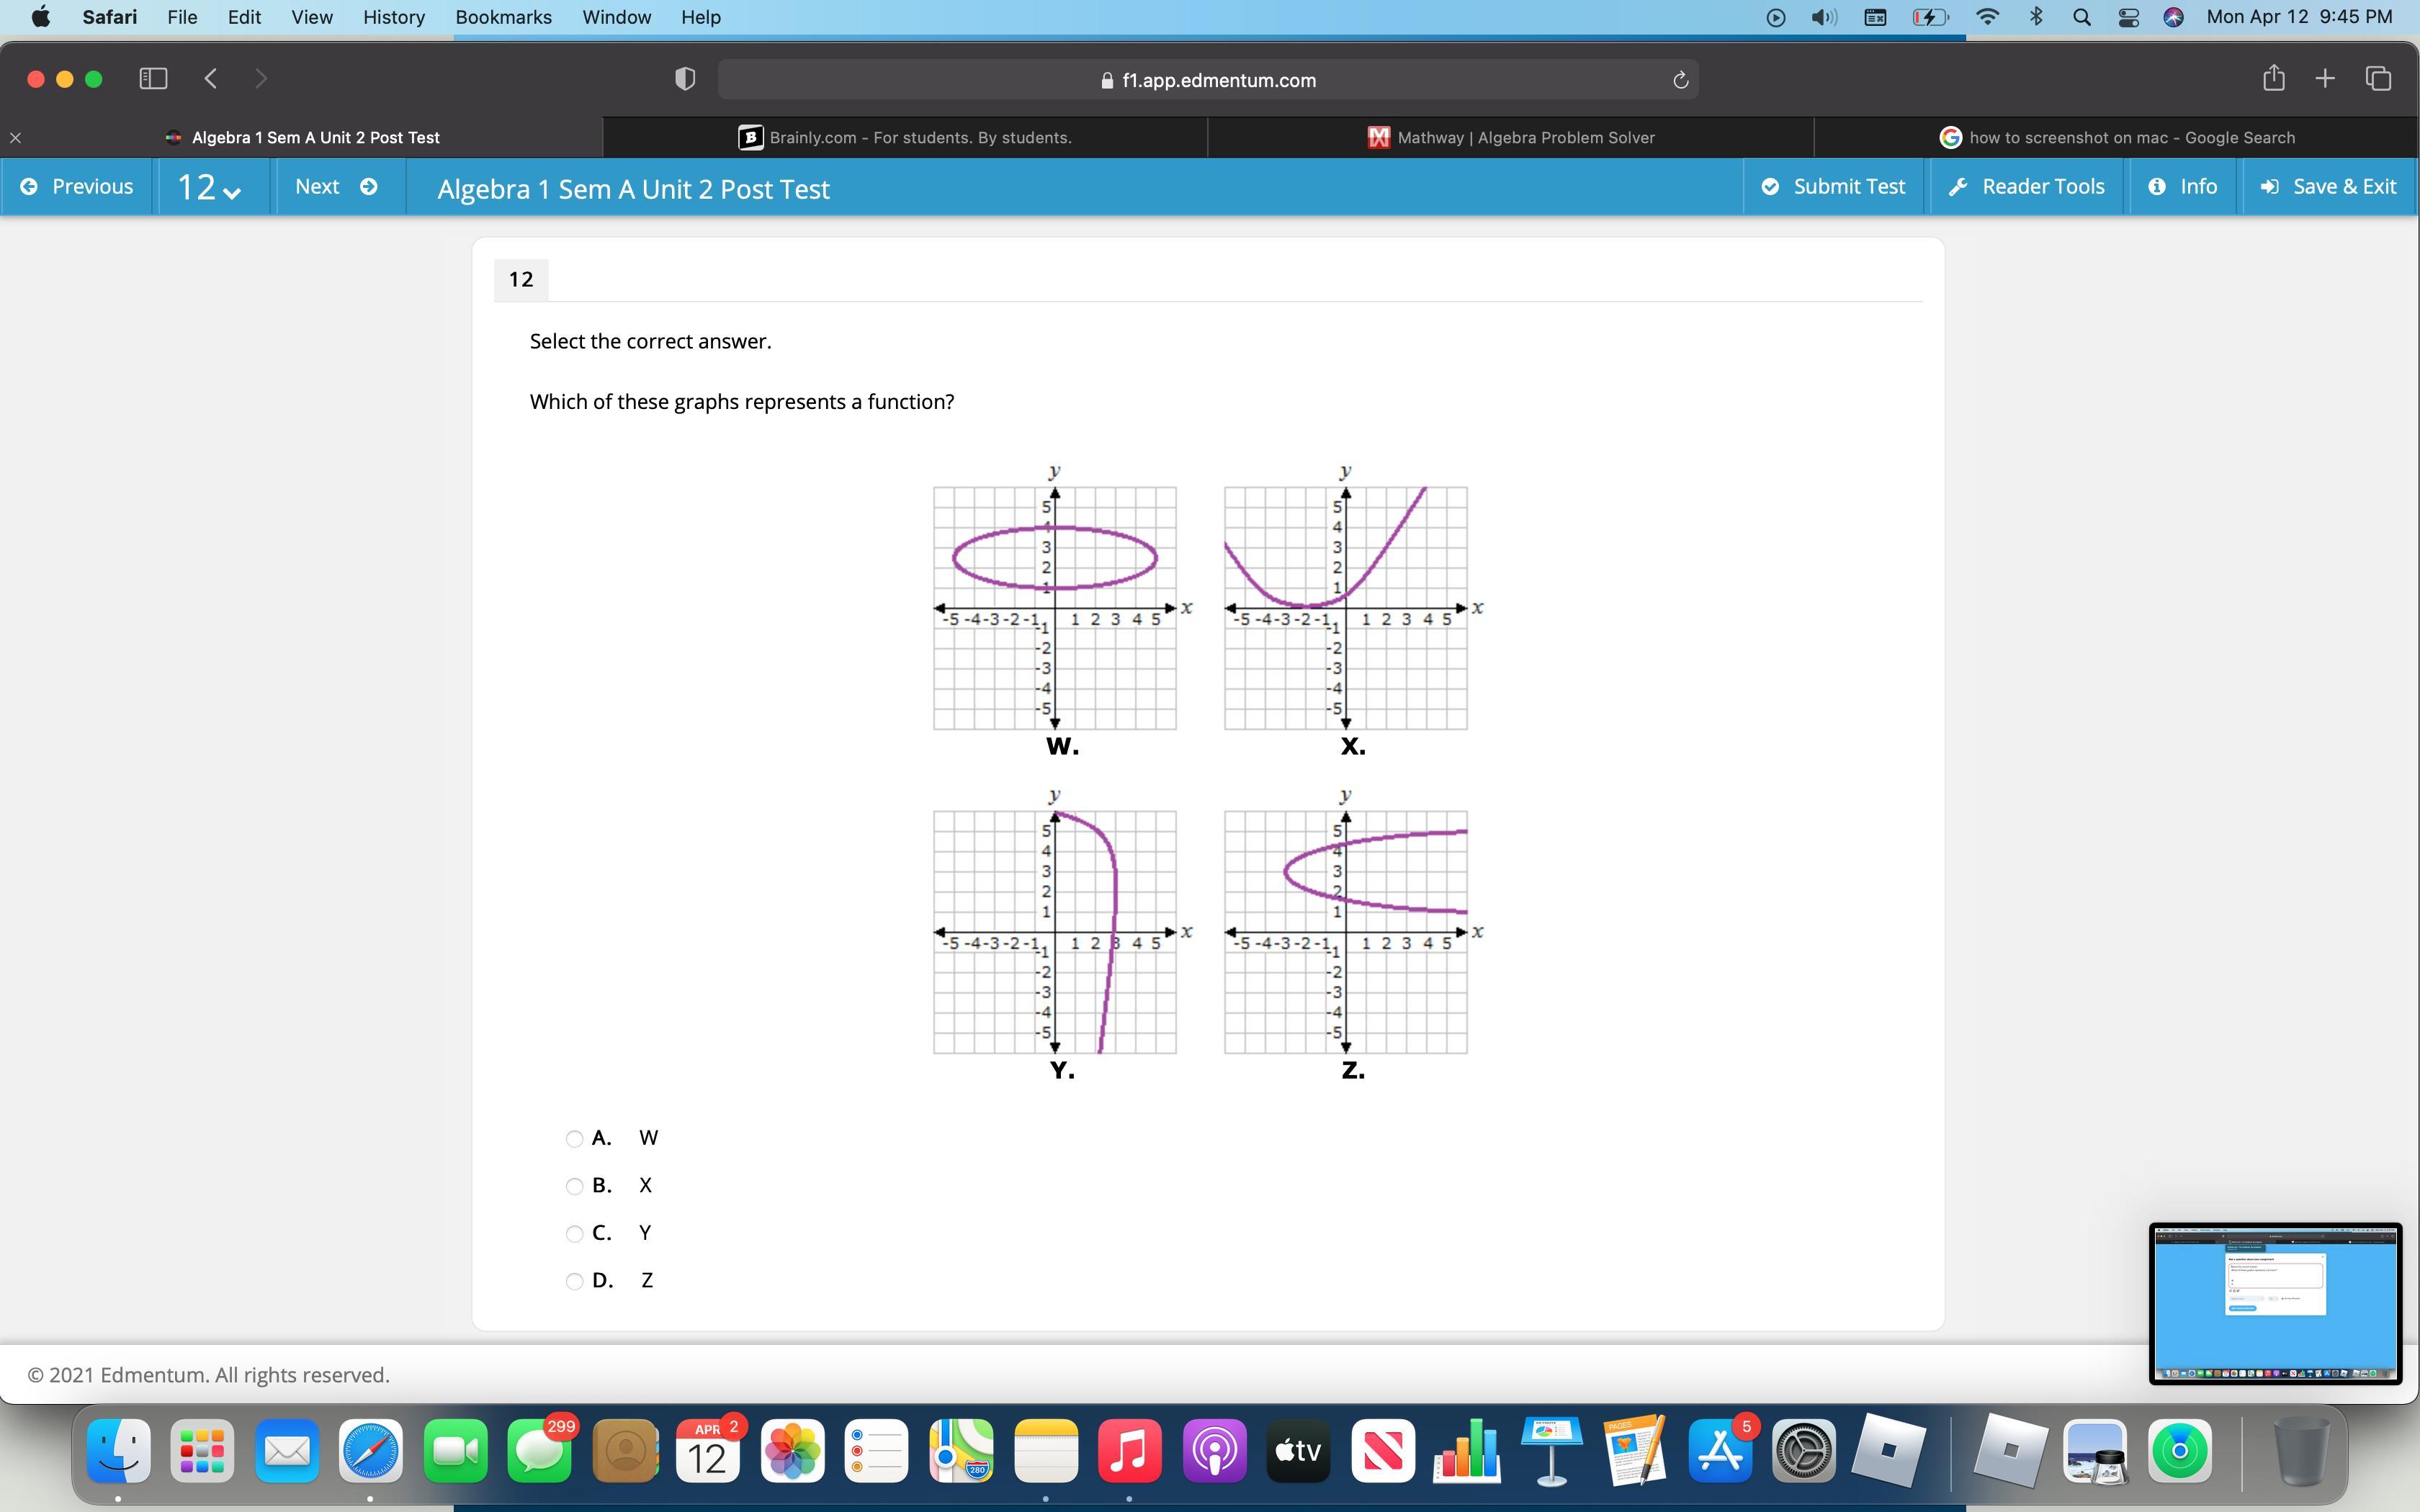Go to the Next question
Screen dimensions: 2420x1512
pyautogui.click(x=336, y=187)
